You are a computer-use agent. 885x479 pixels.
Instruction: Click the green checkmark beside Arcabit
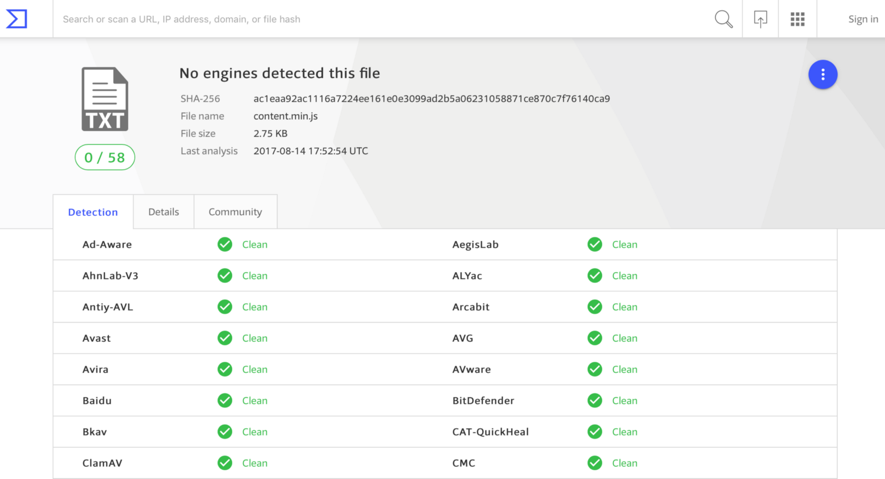594,307
